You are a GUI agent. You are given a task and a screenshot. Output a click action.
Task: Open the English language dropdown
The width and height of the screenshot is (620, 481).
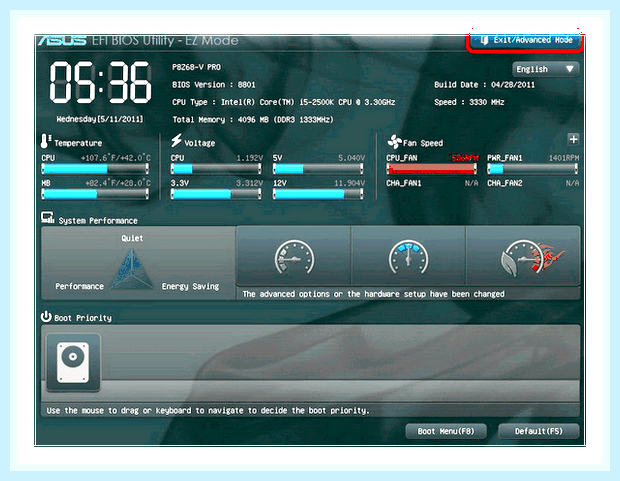click(546, 69)
